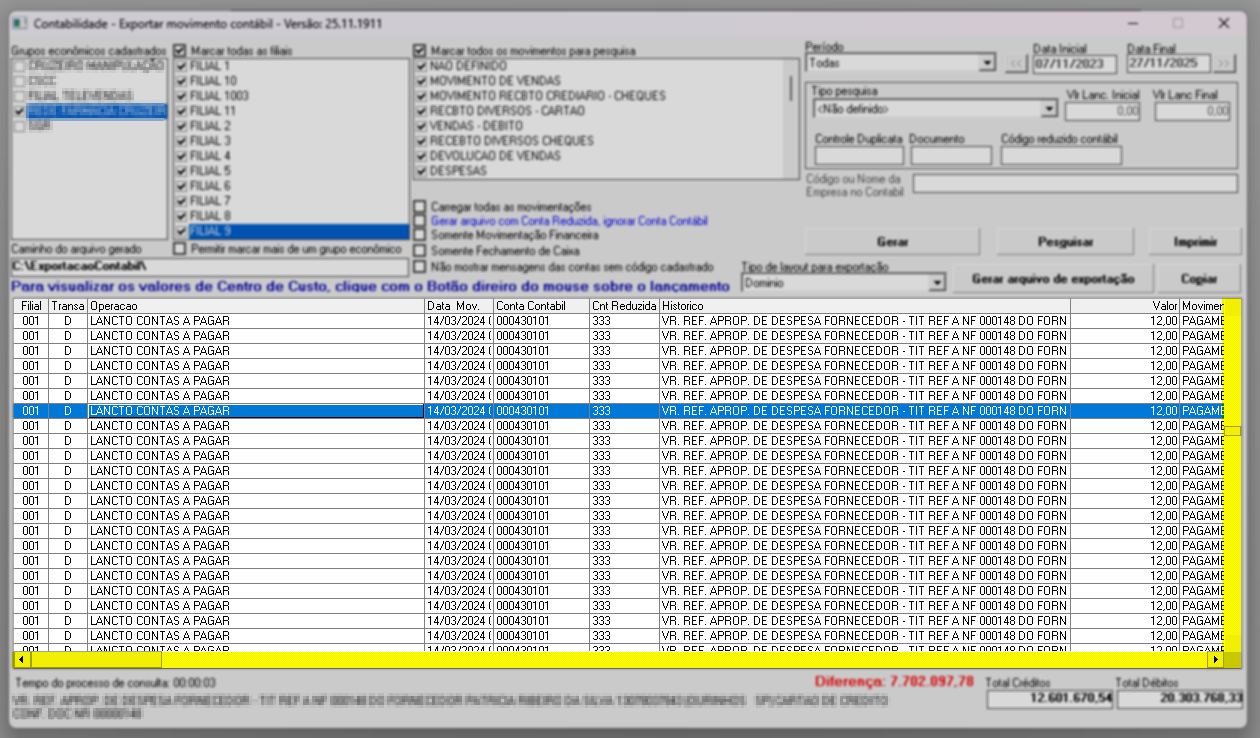Click the previous period arrow button
This screenshot has width=1260, height=738.
1016,64
